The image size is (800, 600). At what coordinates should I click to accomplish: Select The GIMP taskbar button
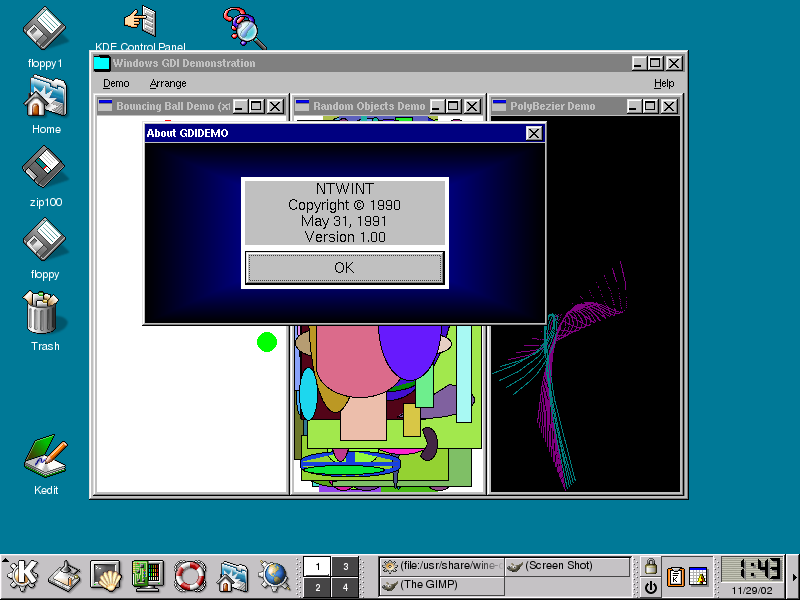(440, 585)
